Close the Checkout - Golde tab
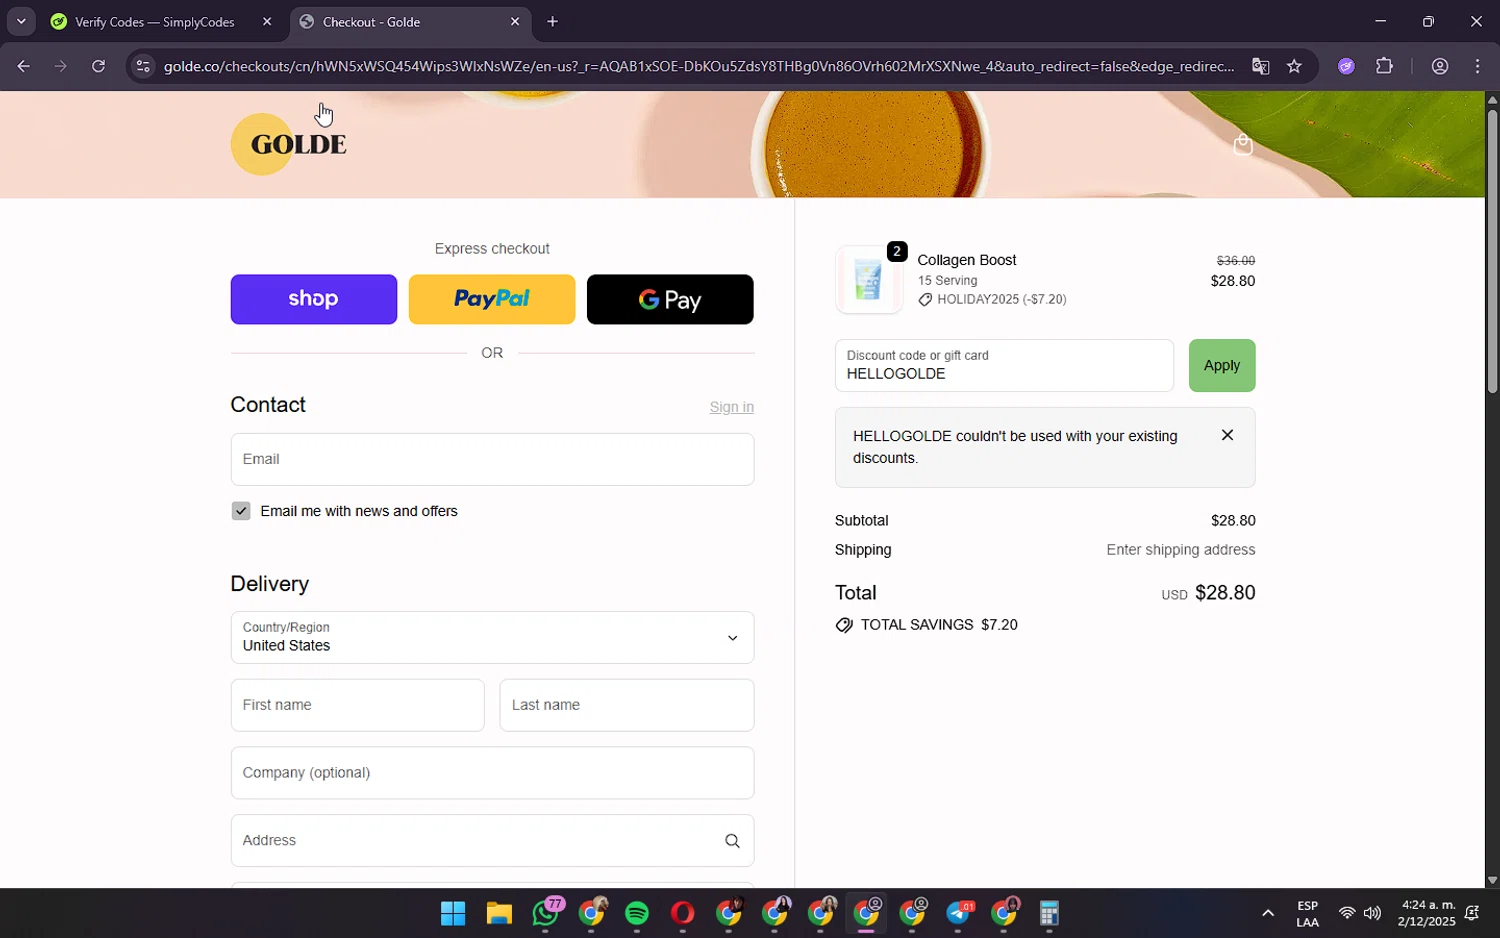This screenshot has height=938, width=1500. click(515, 22)
